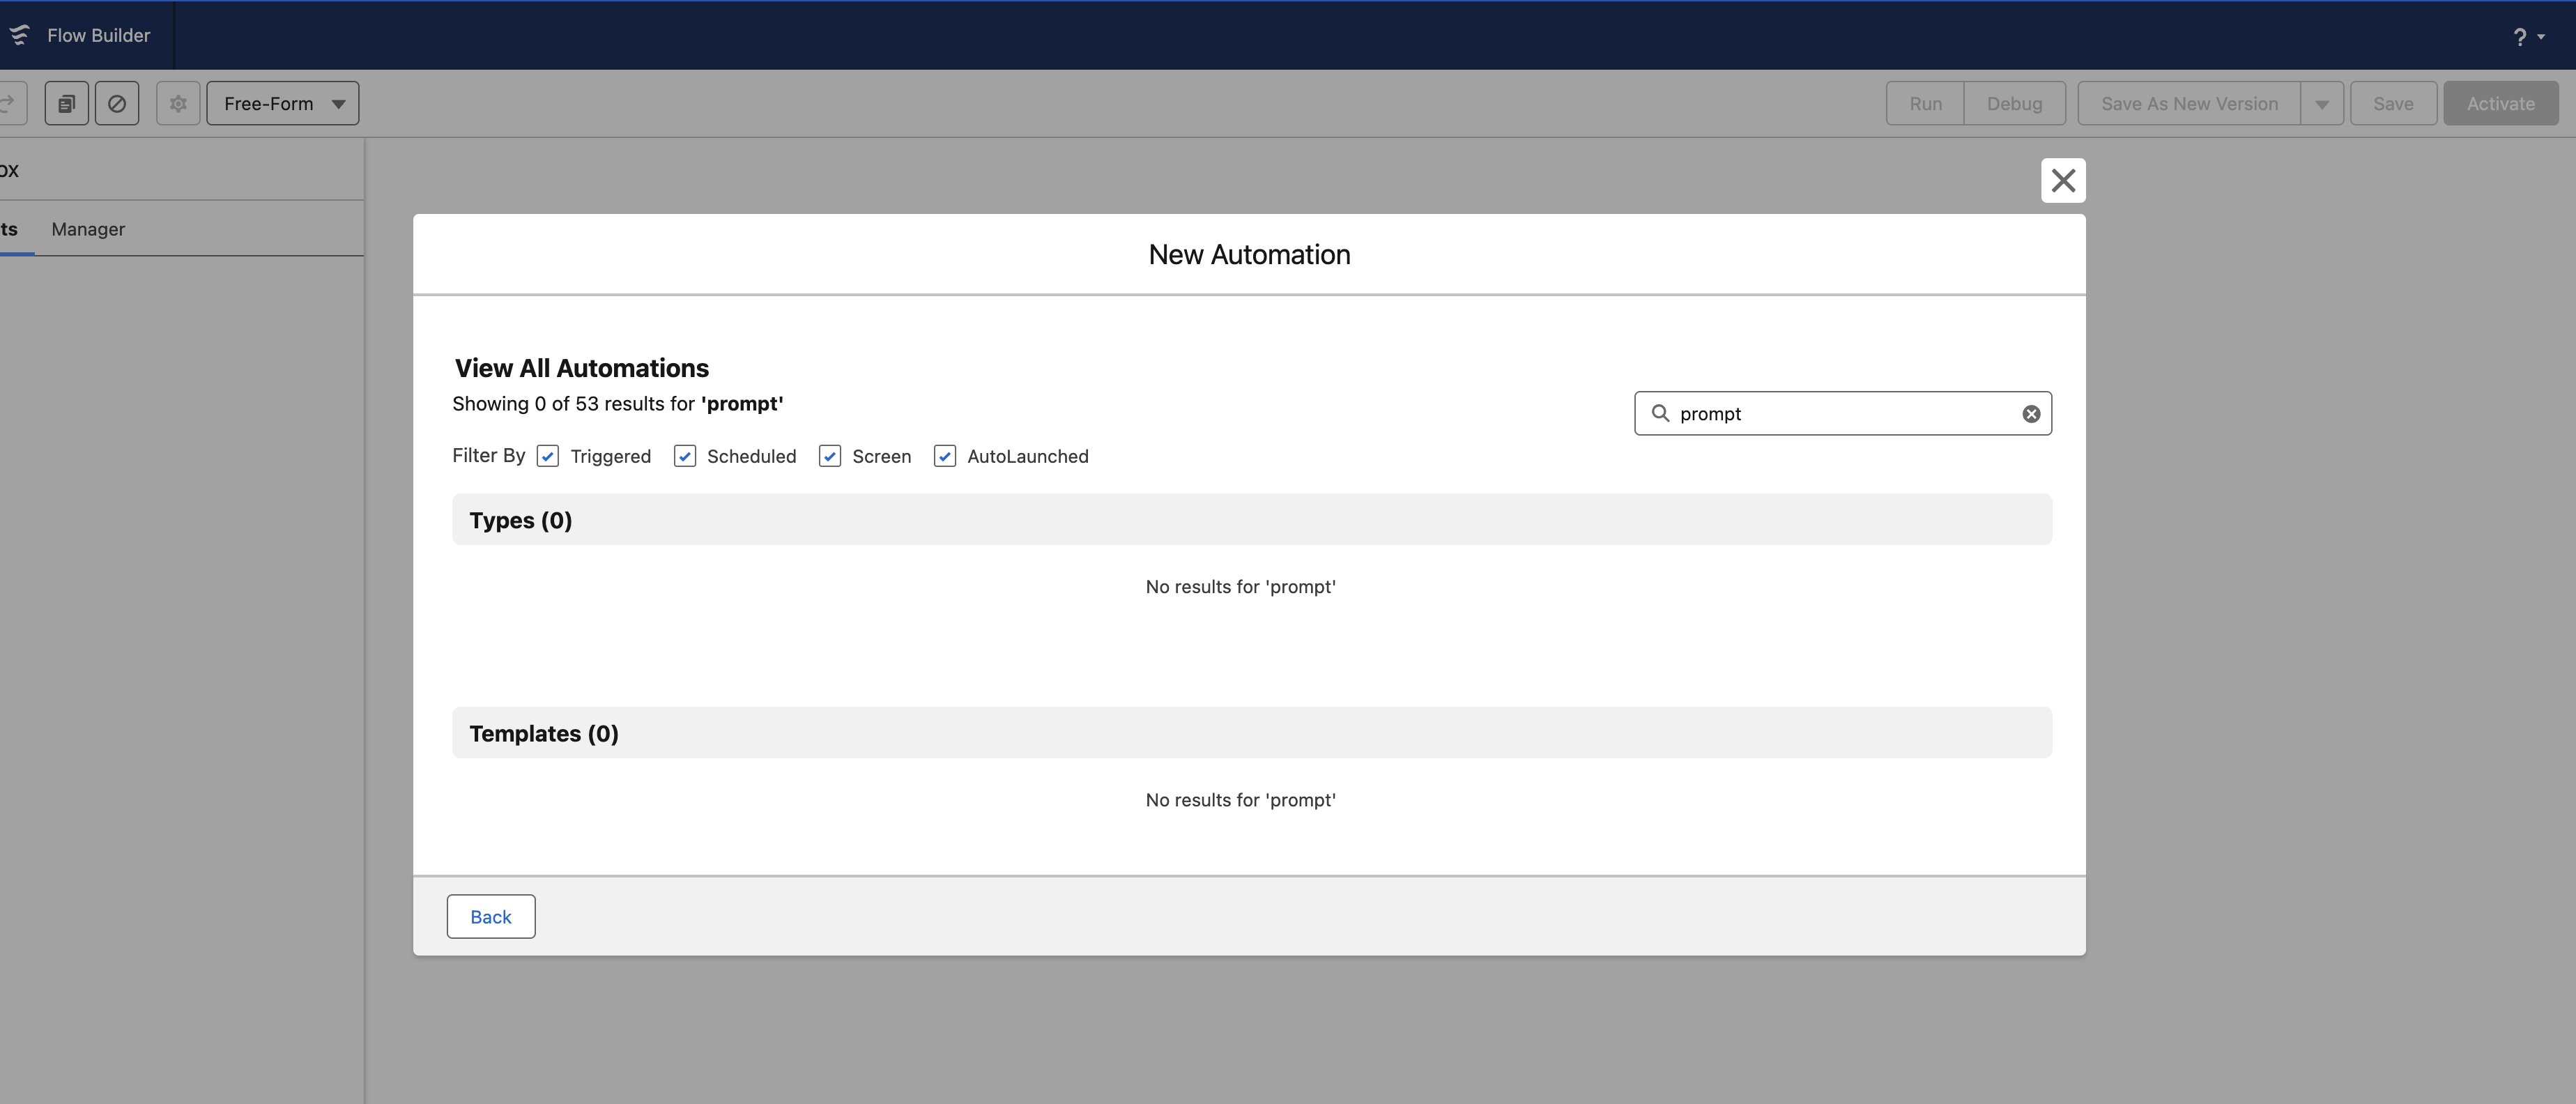Switch to the Manager tab
Screen dimensions: 2576x1104
click(x=88, y=229)
